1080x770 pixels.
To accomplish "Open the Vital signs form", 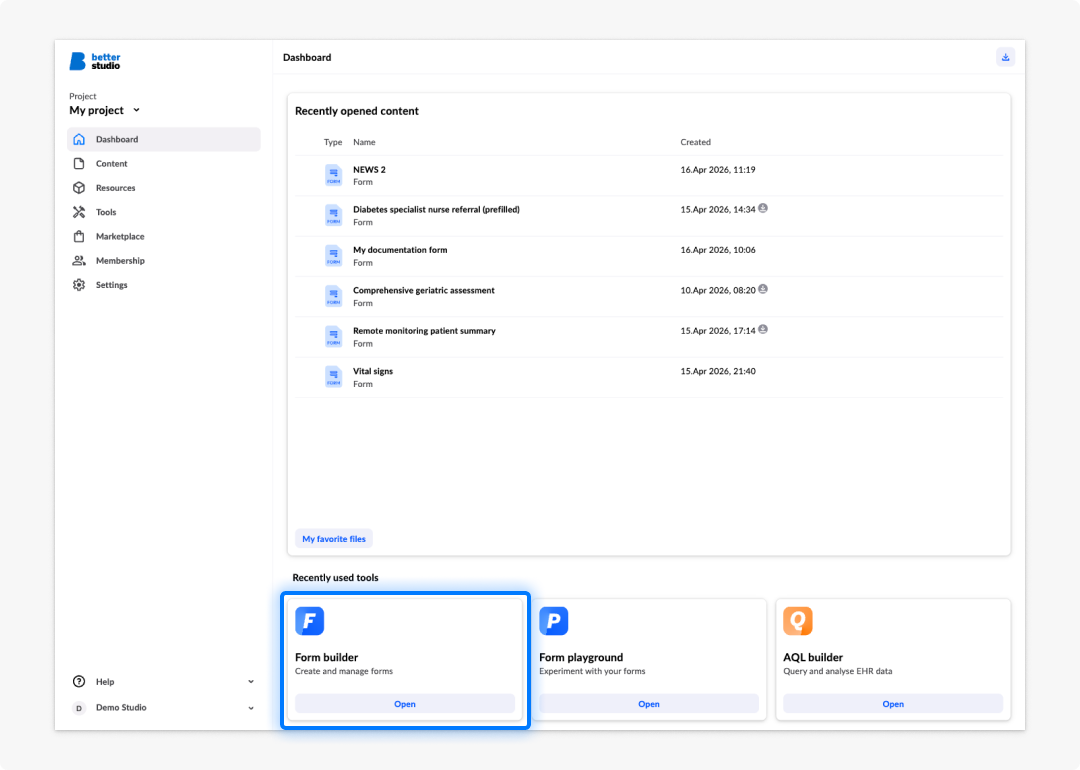I will pyautogui.click(x=373, y=371).
